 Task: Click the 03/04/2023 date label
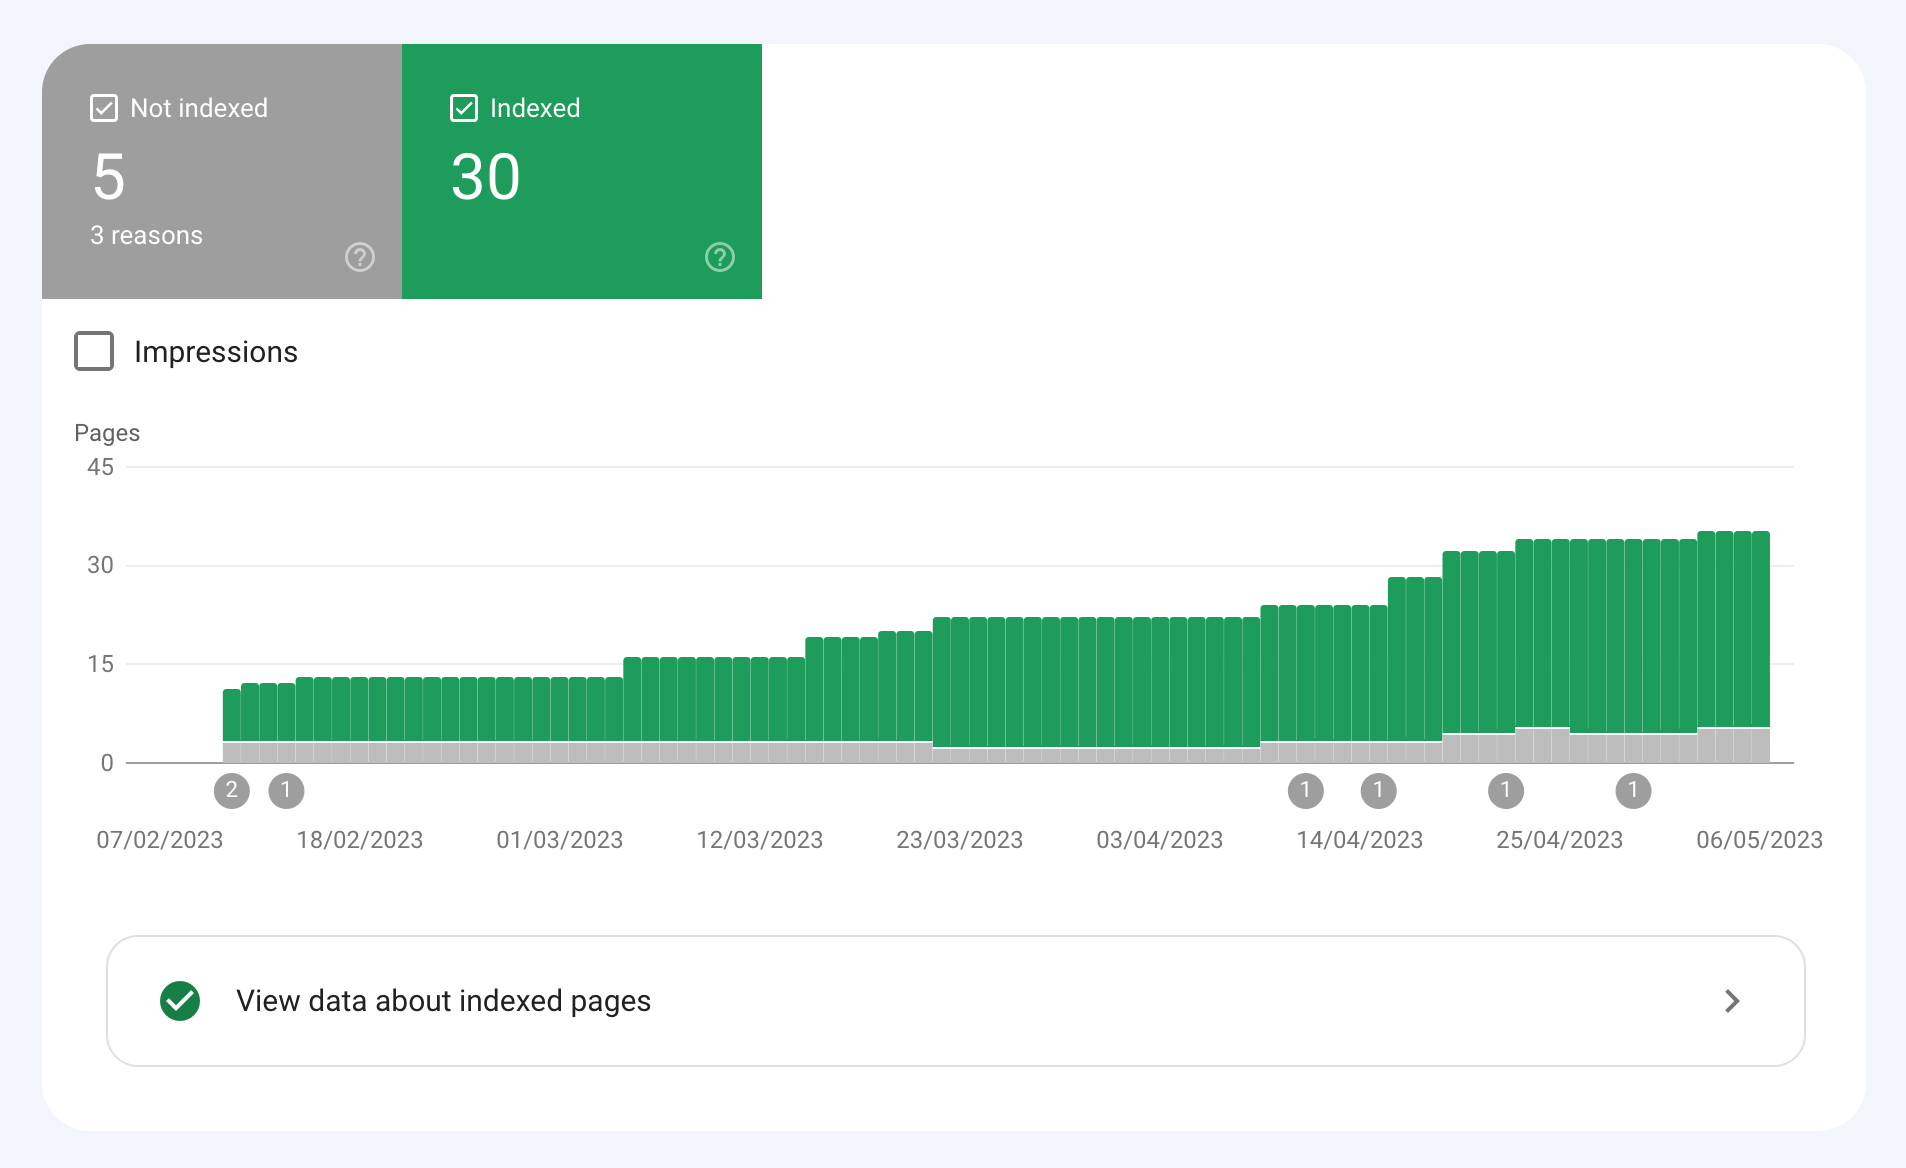(x=1160, y=840)
